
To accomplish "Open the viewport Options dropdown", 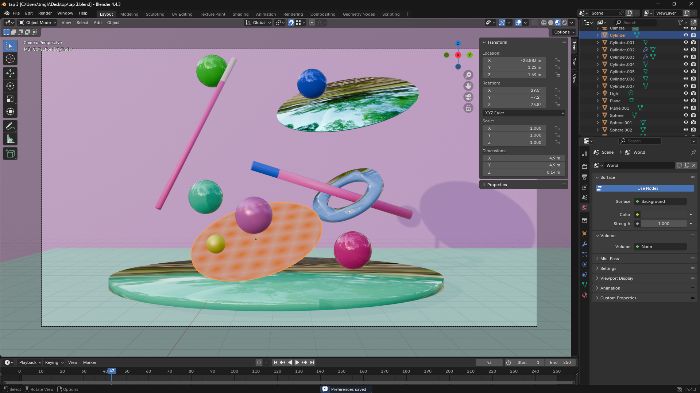I will pos(562,32).
